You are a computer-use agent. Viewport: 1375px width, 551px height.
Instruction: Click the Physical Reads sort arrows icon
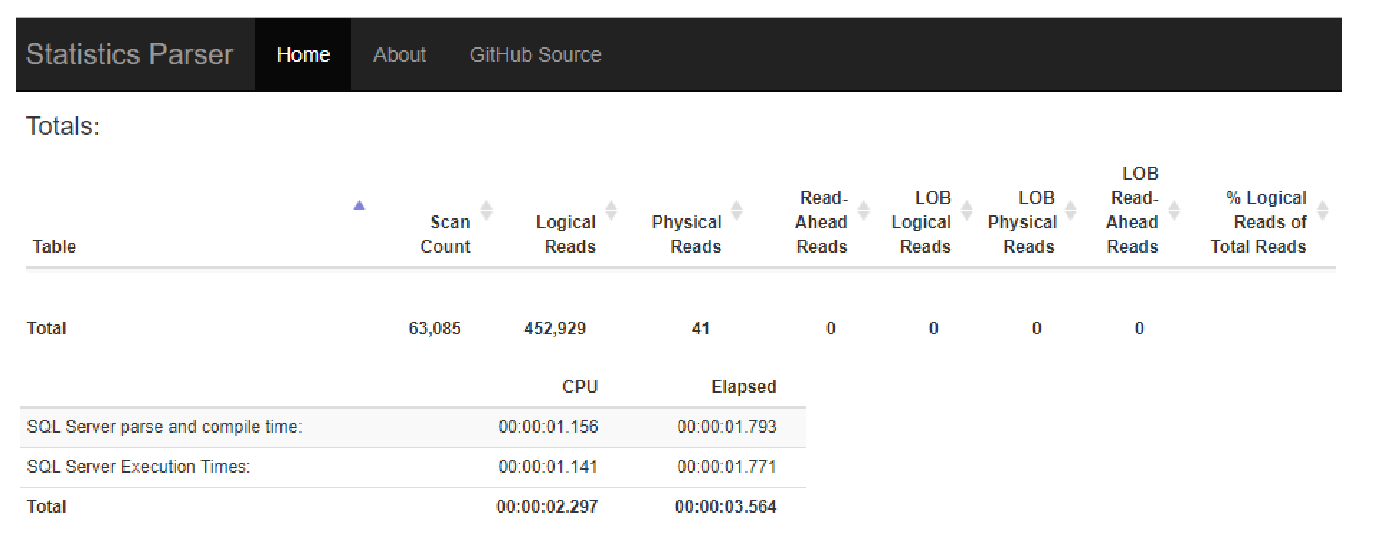(x=737, y=210)
